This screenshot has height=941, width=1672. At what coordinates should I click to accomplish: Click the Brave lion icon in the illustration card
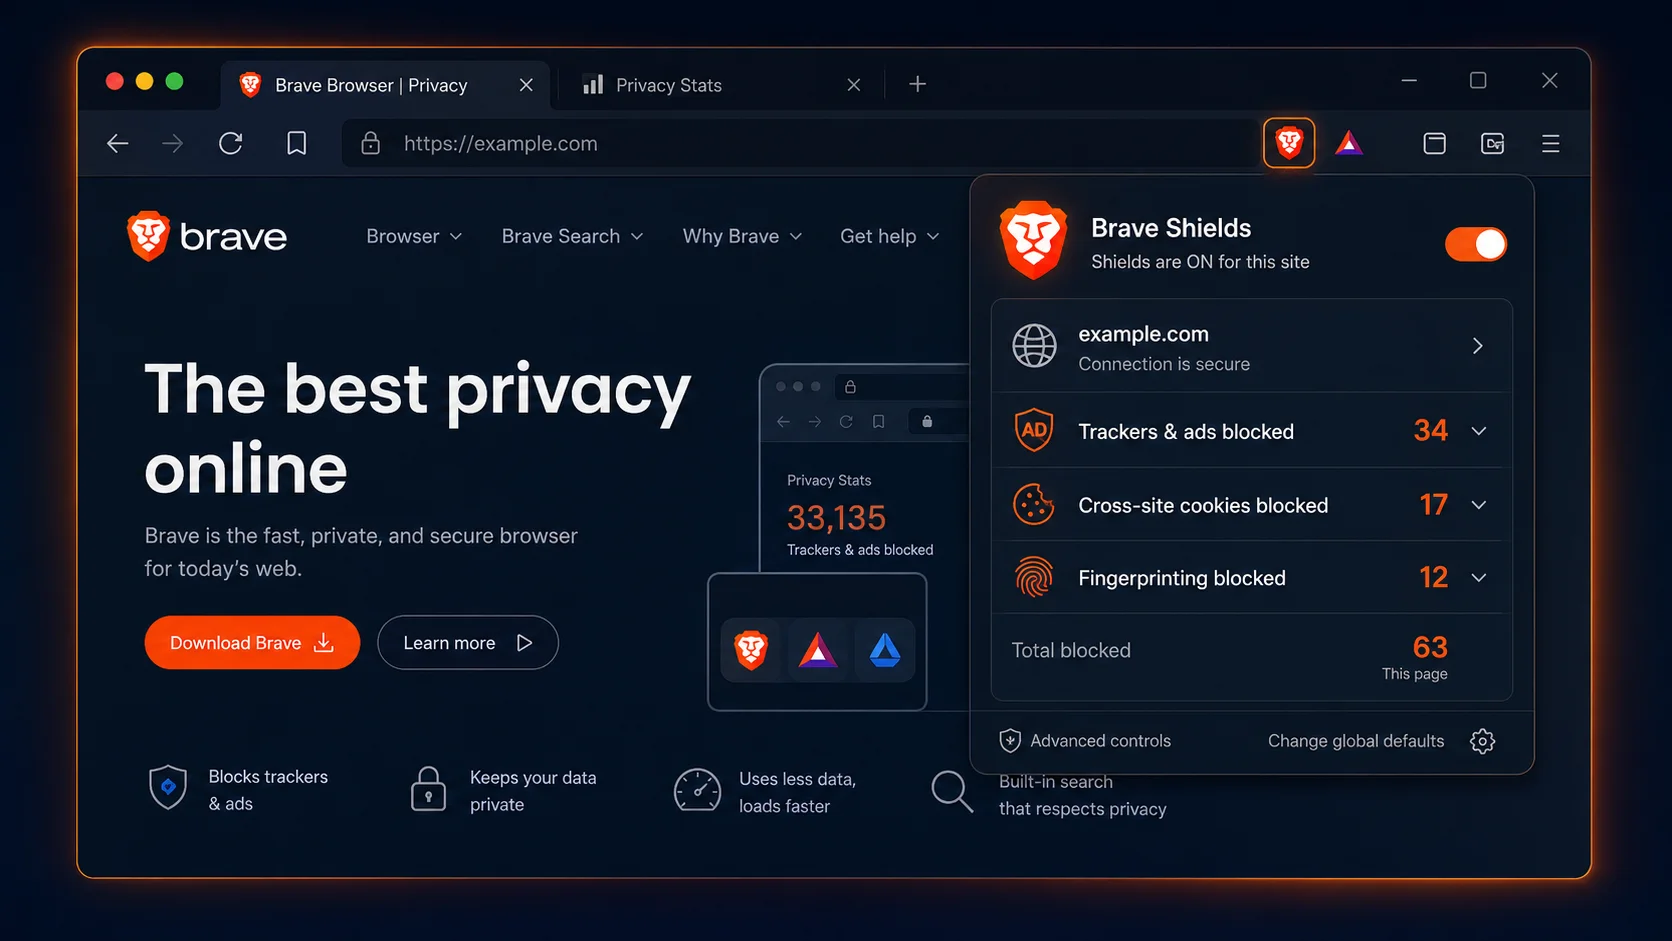pos(751,650)
